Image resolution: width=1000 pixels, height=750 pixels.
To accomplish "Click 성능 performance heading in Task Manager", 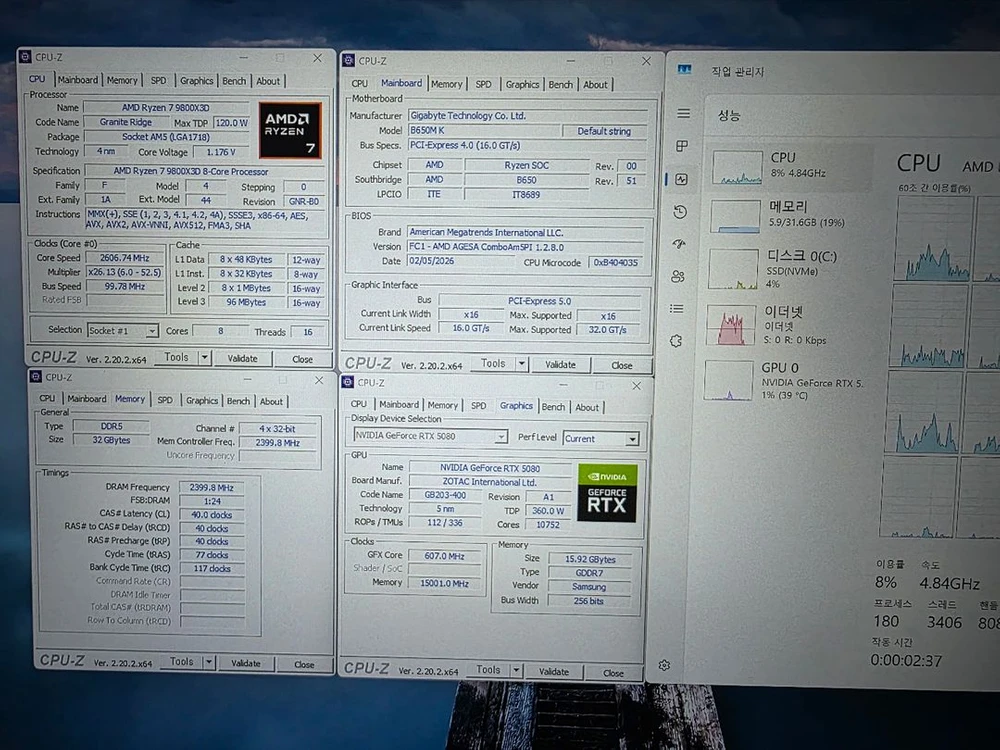I will pos(729,115).
